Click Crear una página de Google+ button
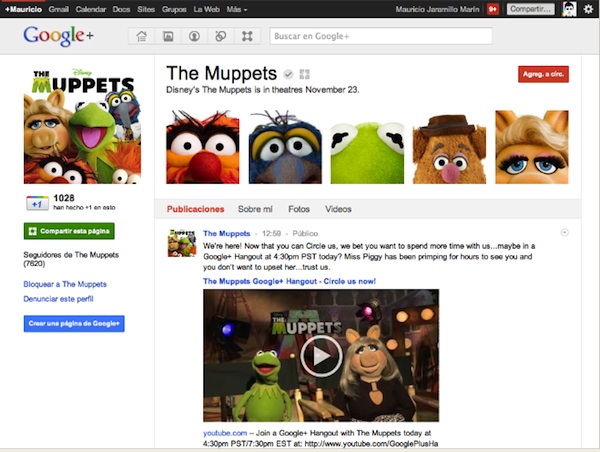Image resolution: width=600 pixels, height=452 pixels. pos(74,323)
